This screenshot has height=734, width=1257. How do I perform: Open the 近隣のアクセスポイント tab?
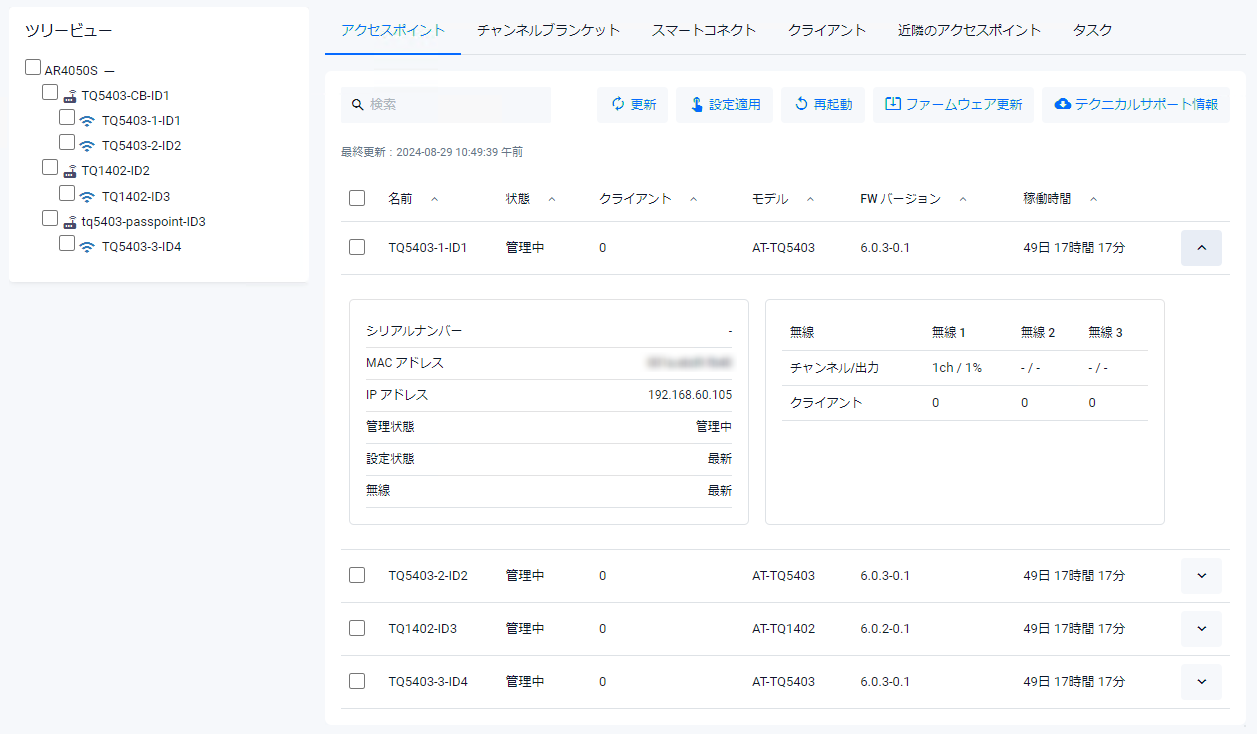969,30
